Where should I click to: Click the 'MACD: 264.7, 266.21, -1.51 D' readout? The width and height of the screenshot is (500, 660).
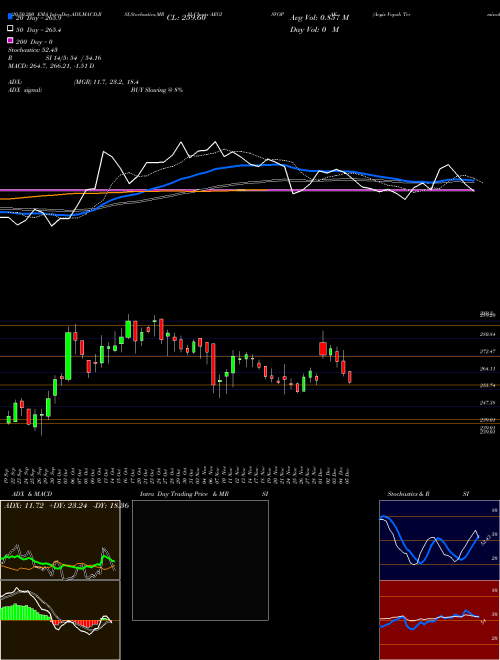(51, 66)
